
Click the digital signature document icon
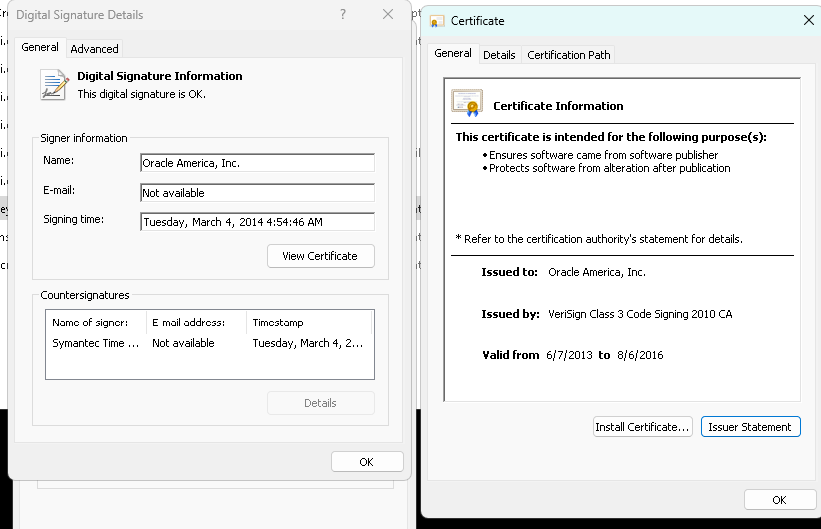54,85
